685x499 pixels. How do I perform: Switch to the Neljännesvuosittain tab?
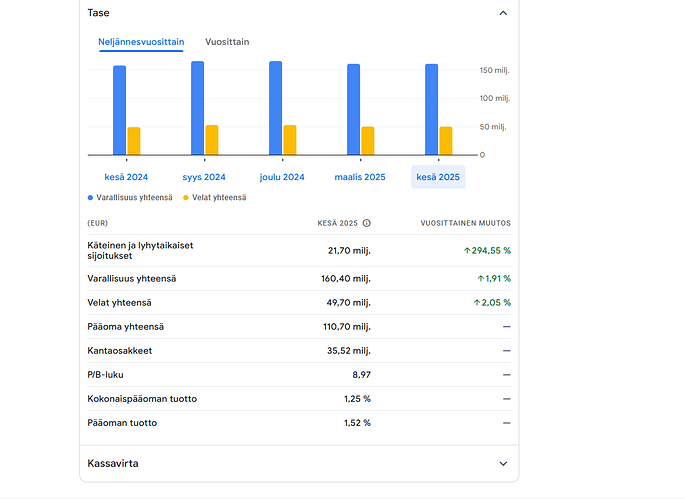tap(141, 42)
